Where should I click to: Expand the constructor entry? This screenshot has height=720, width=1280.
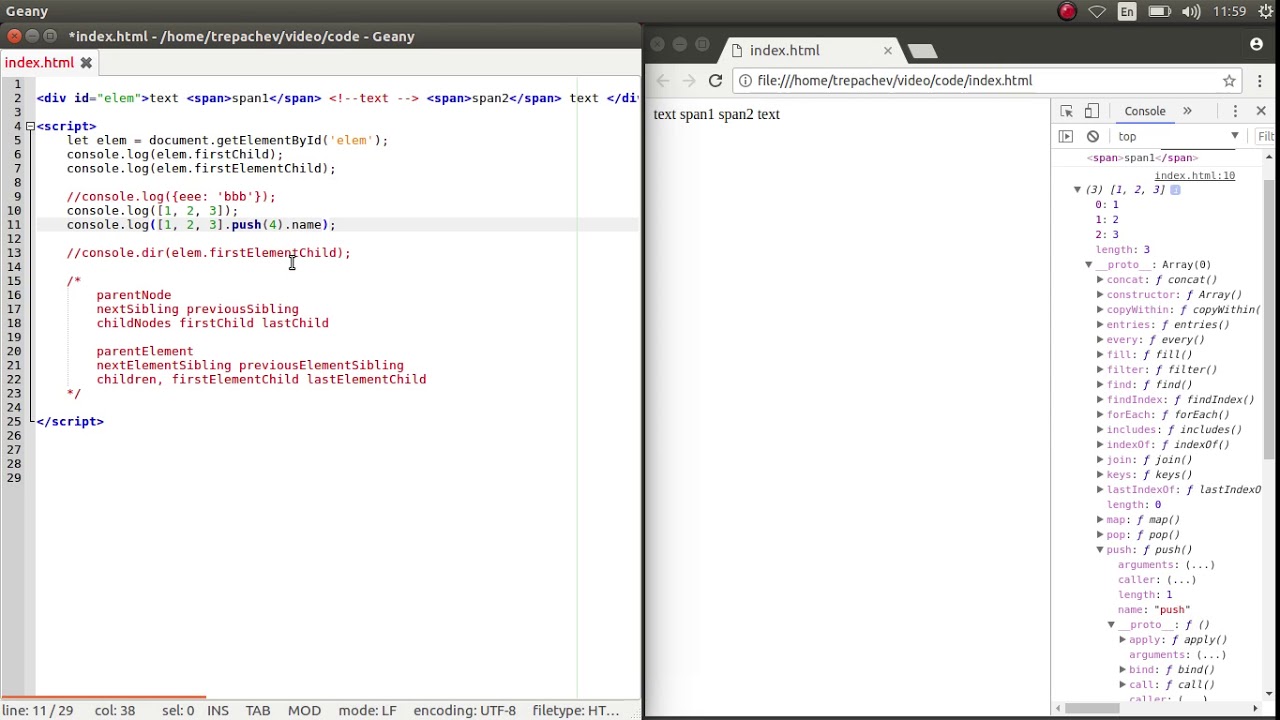click(1100, 295)
